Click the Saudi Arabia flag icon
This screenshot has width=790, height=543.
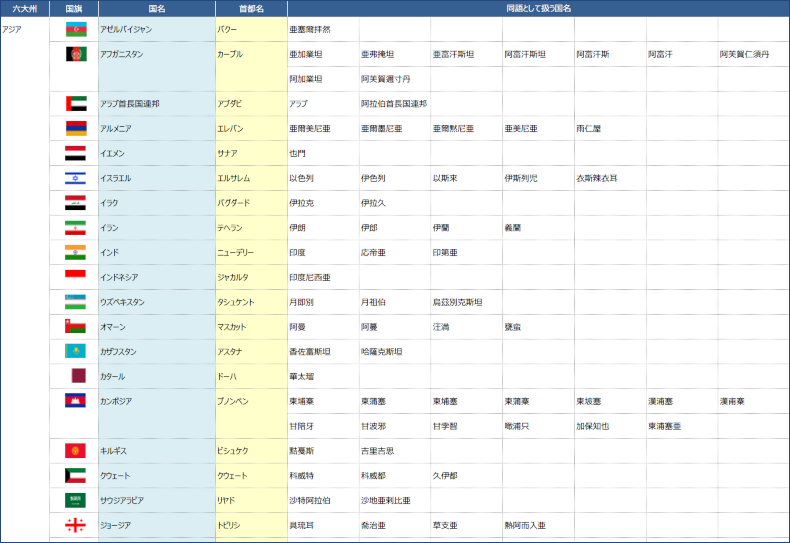tap(75, 500)
